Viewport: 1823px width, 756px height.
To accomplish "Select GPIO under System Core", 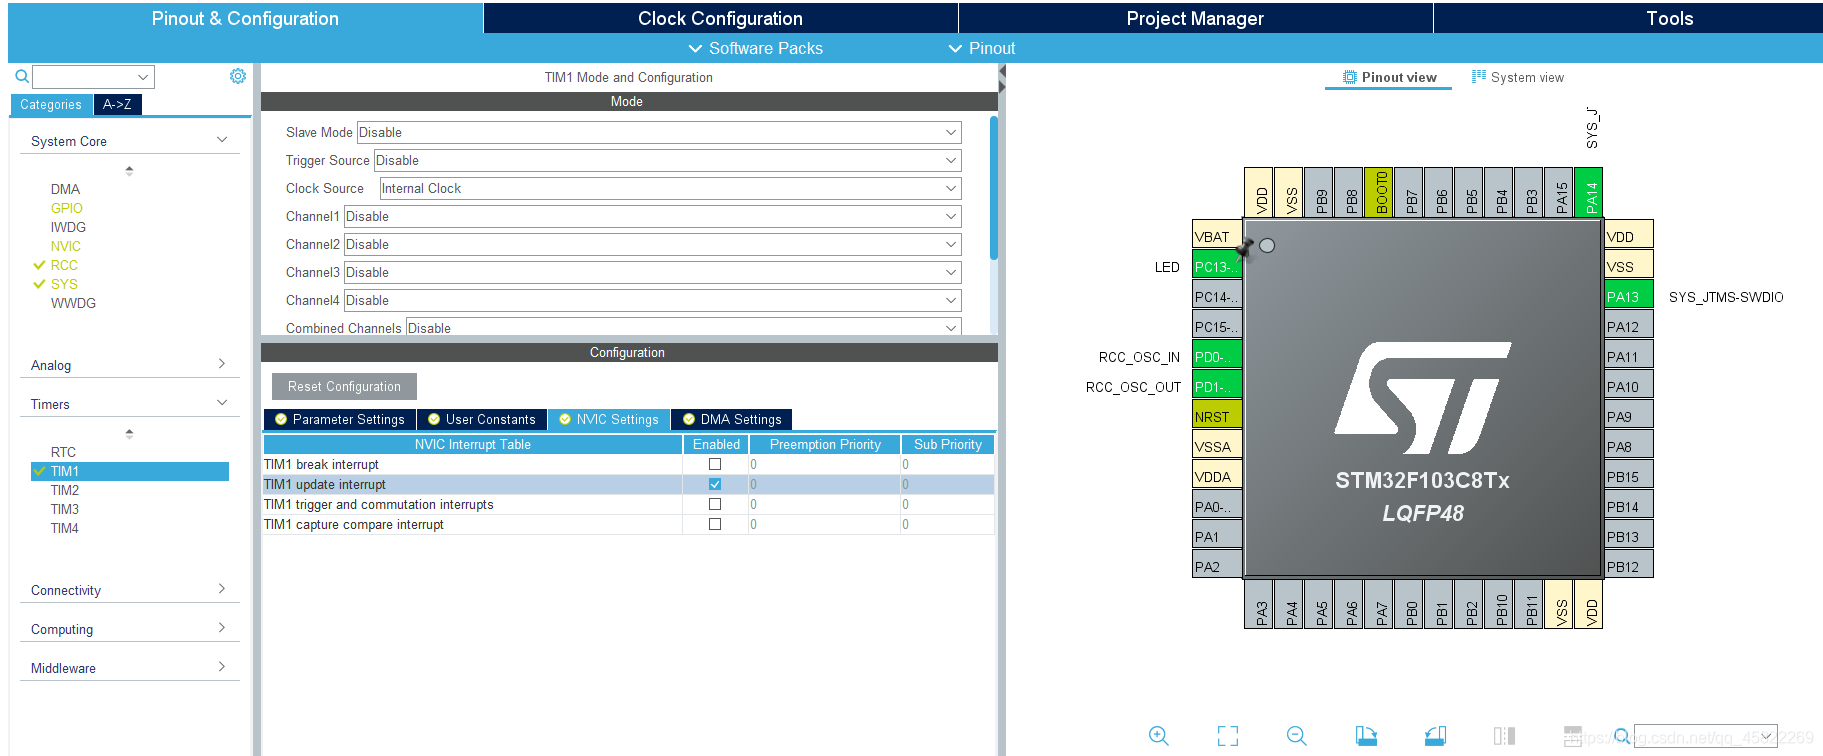I will [67, 208].
